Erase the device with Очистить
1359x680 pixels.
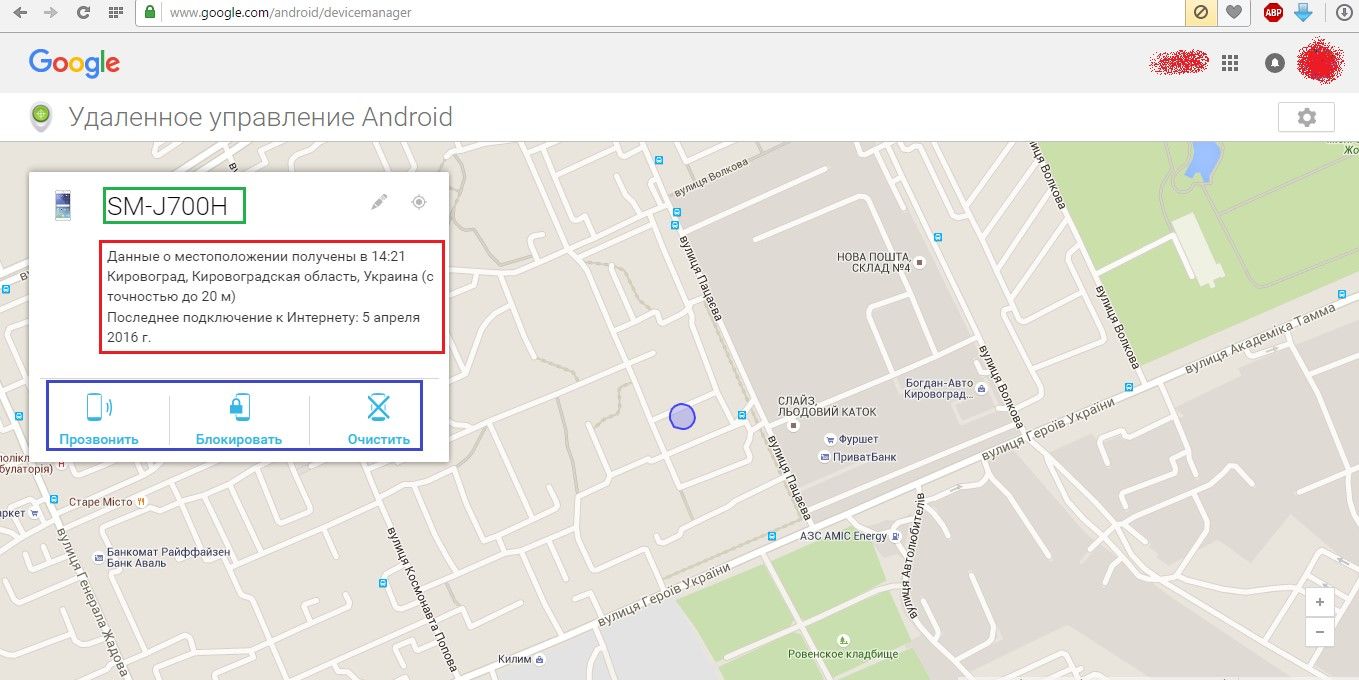point(379,419)
